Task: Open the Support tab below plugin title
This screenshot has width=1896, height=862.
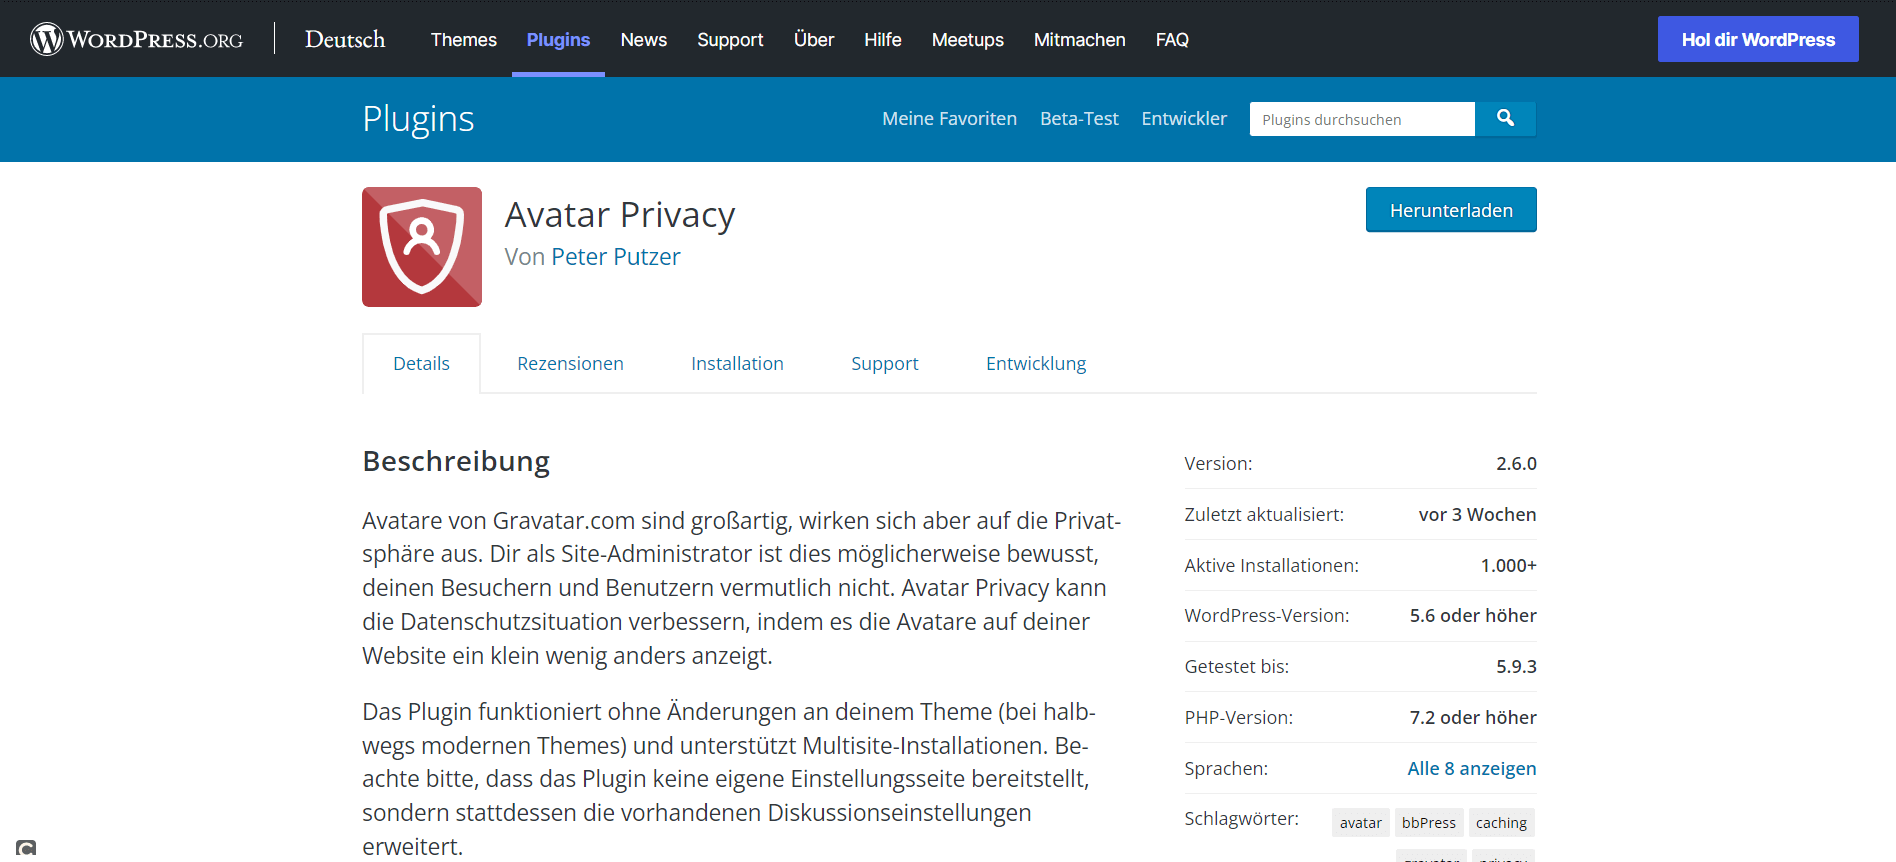Action: [884, 363]
